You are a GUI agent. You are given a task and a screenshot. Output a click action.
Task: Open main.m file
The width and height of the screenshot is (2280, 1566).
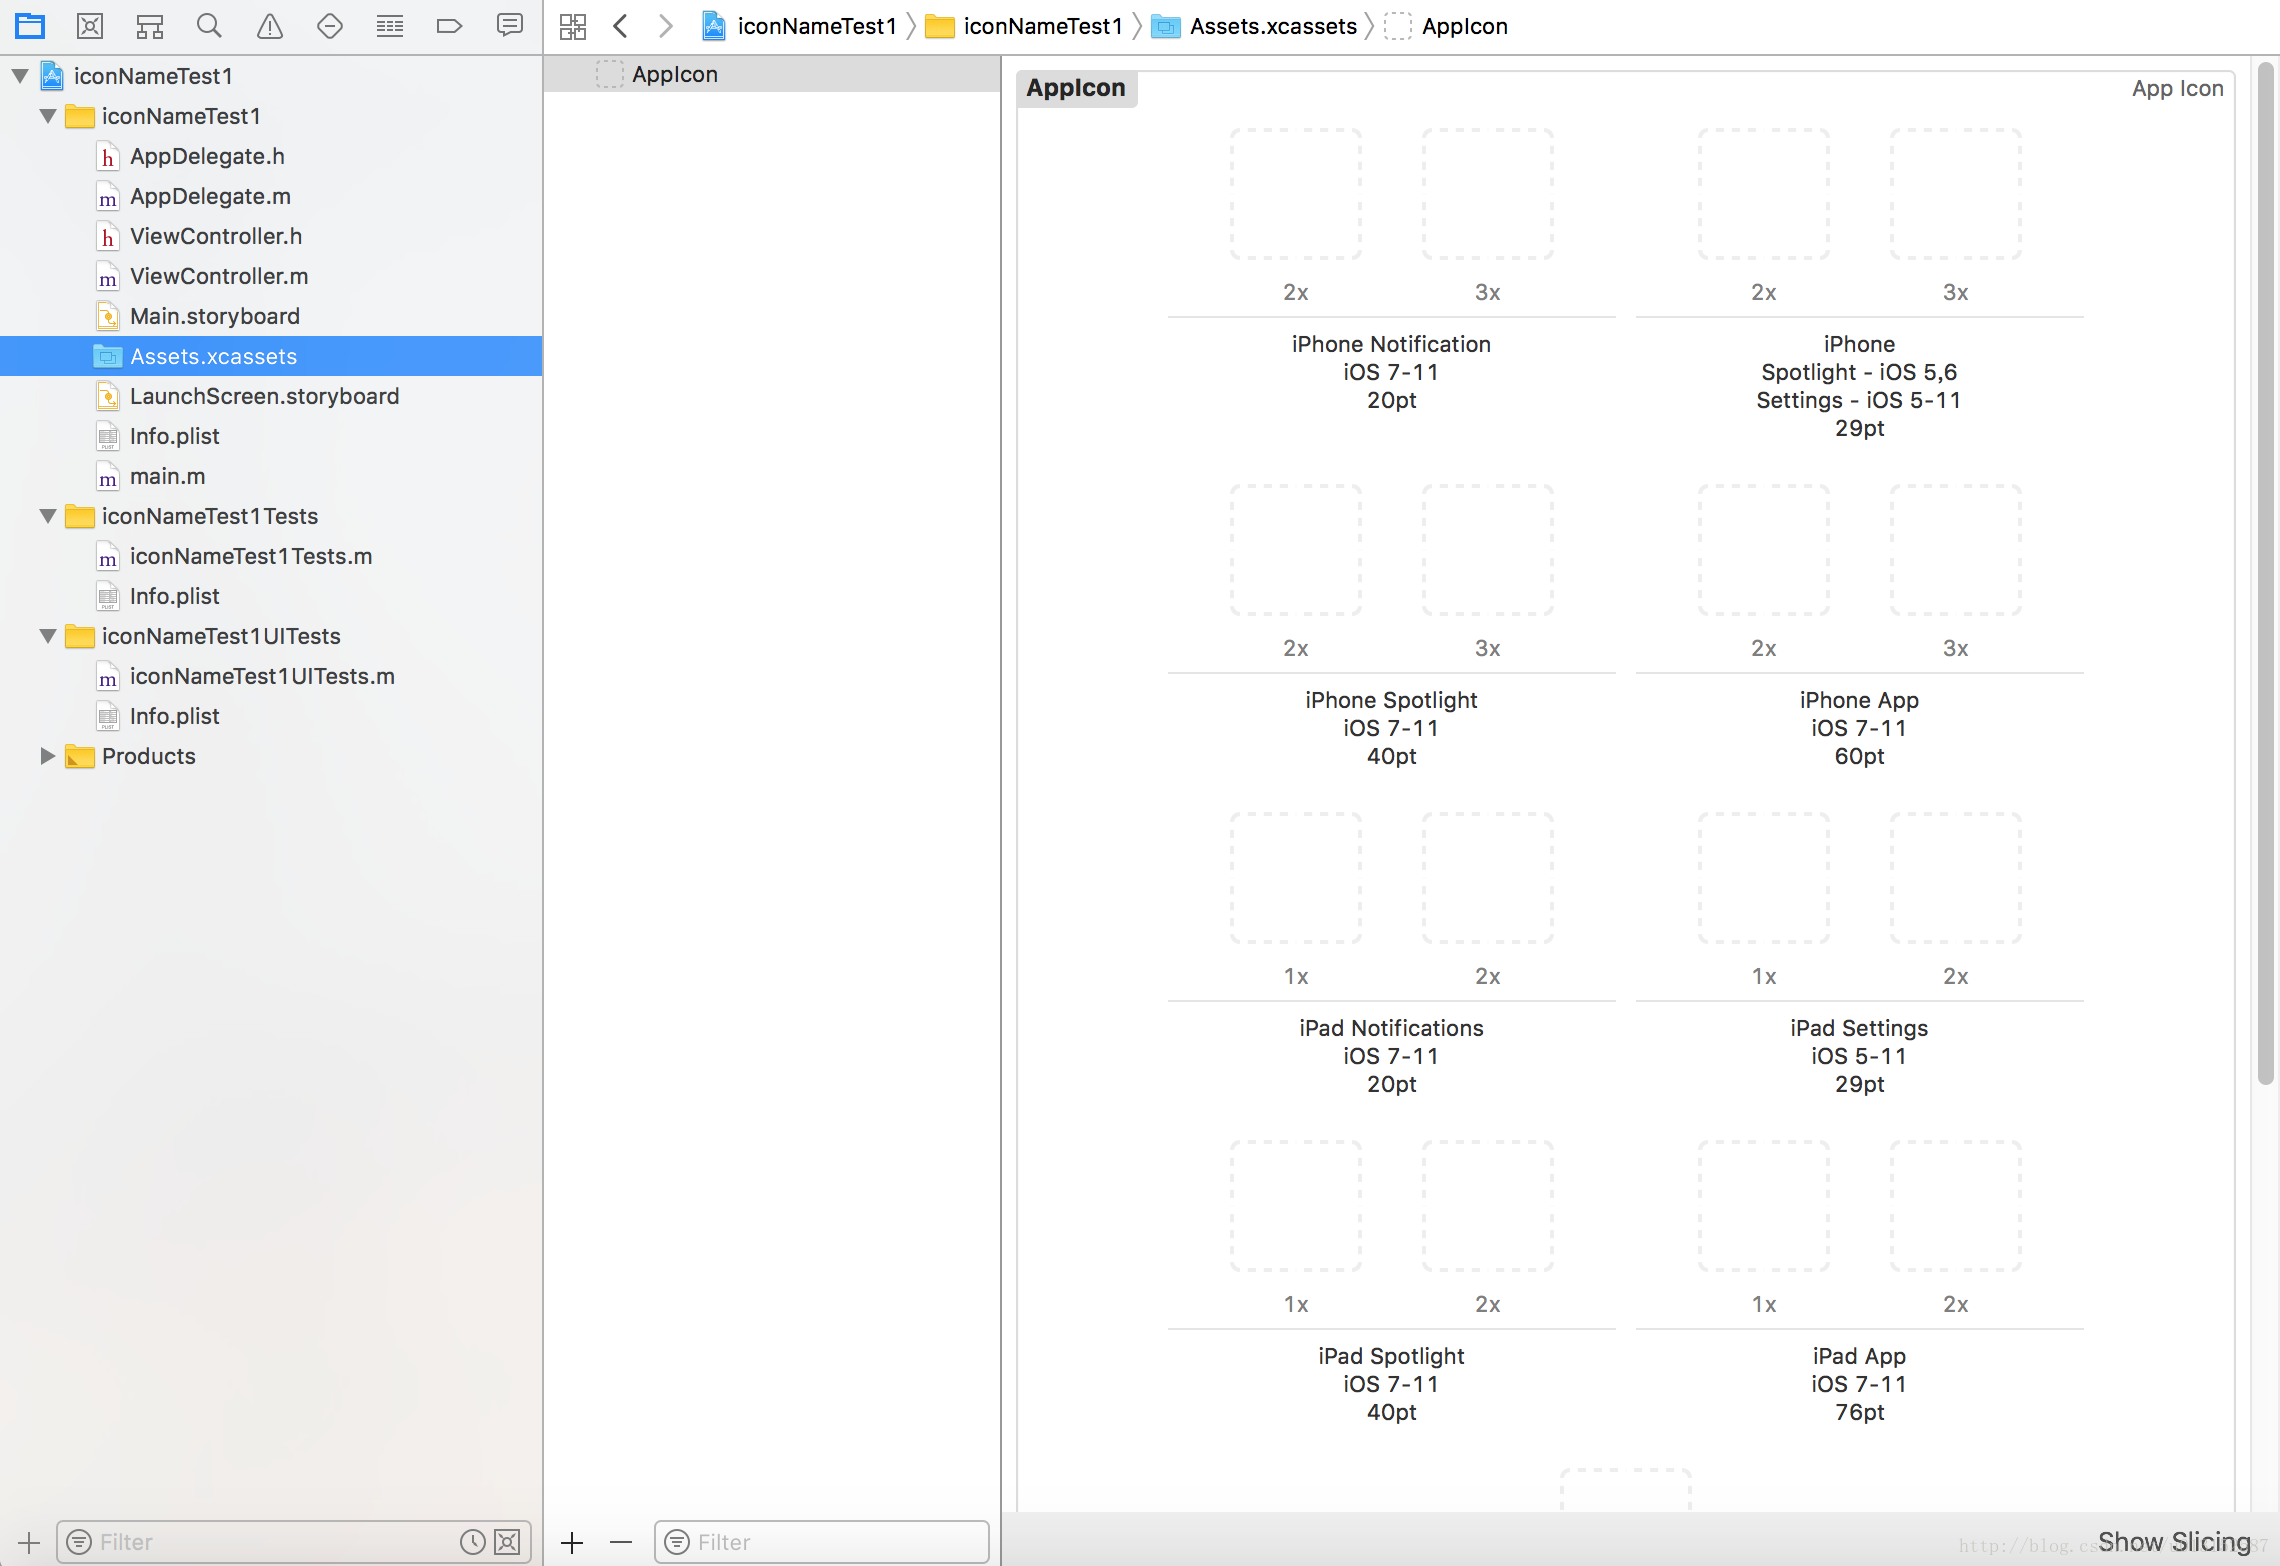[x=167, y=476]
